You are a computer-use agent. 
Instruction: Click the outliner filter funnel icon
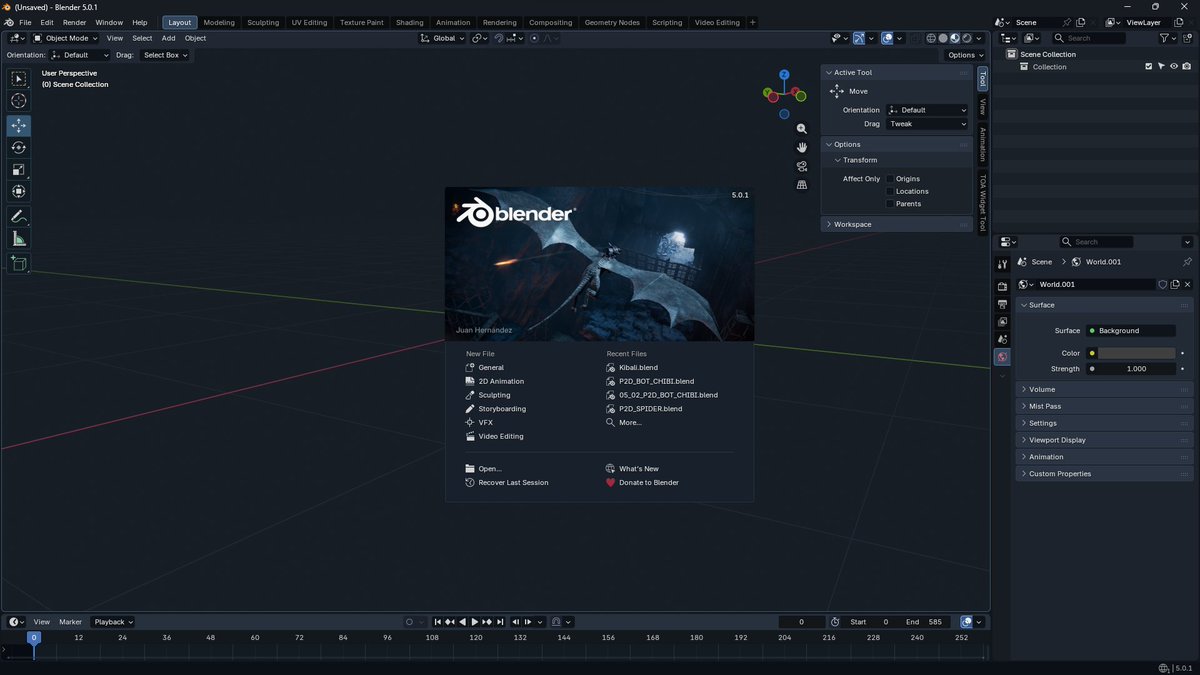[1165, 38]
